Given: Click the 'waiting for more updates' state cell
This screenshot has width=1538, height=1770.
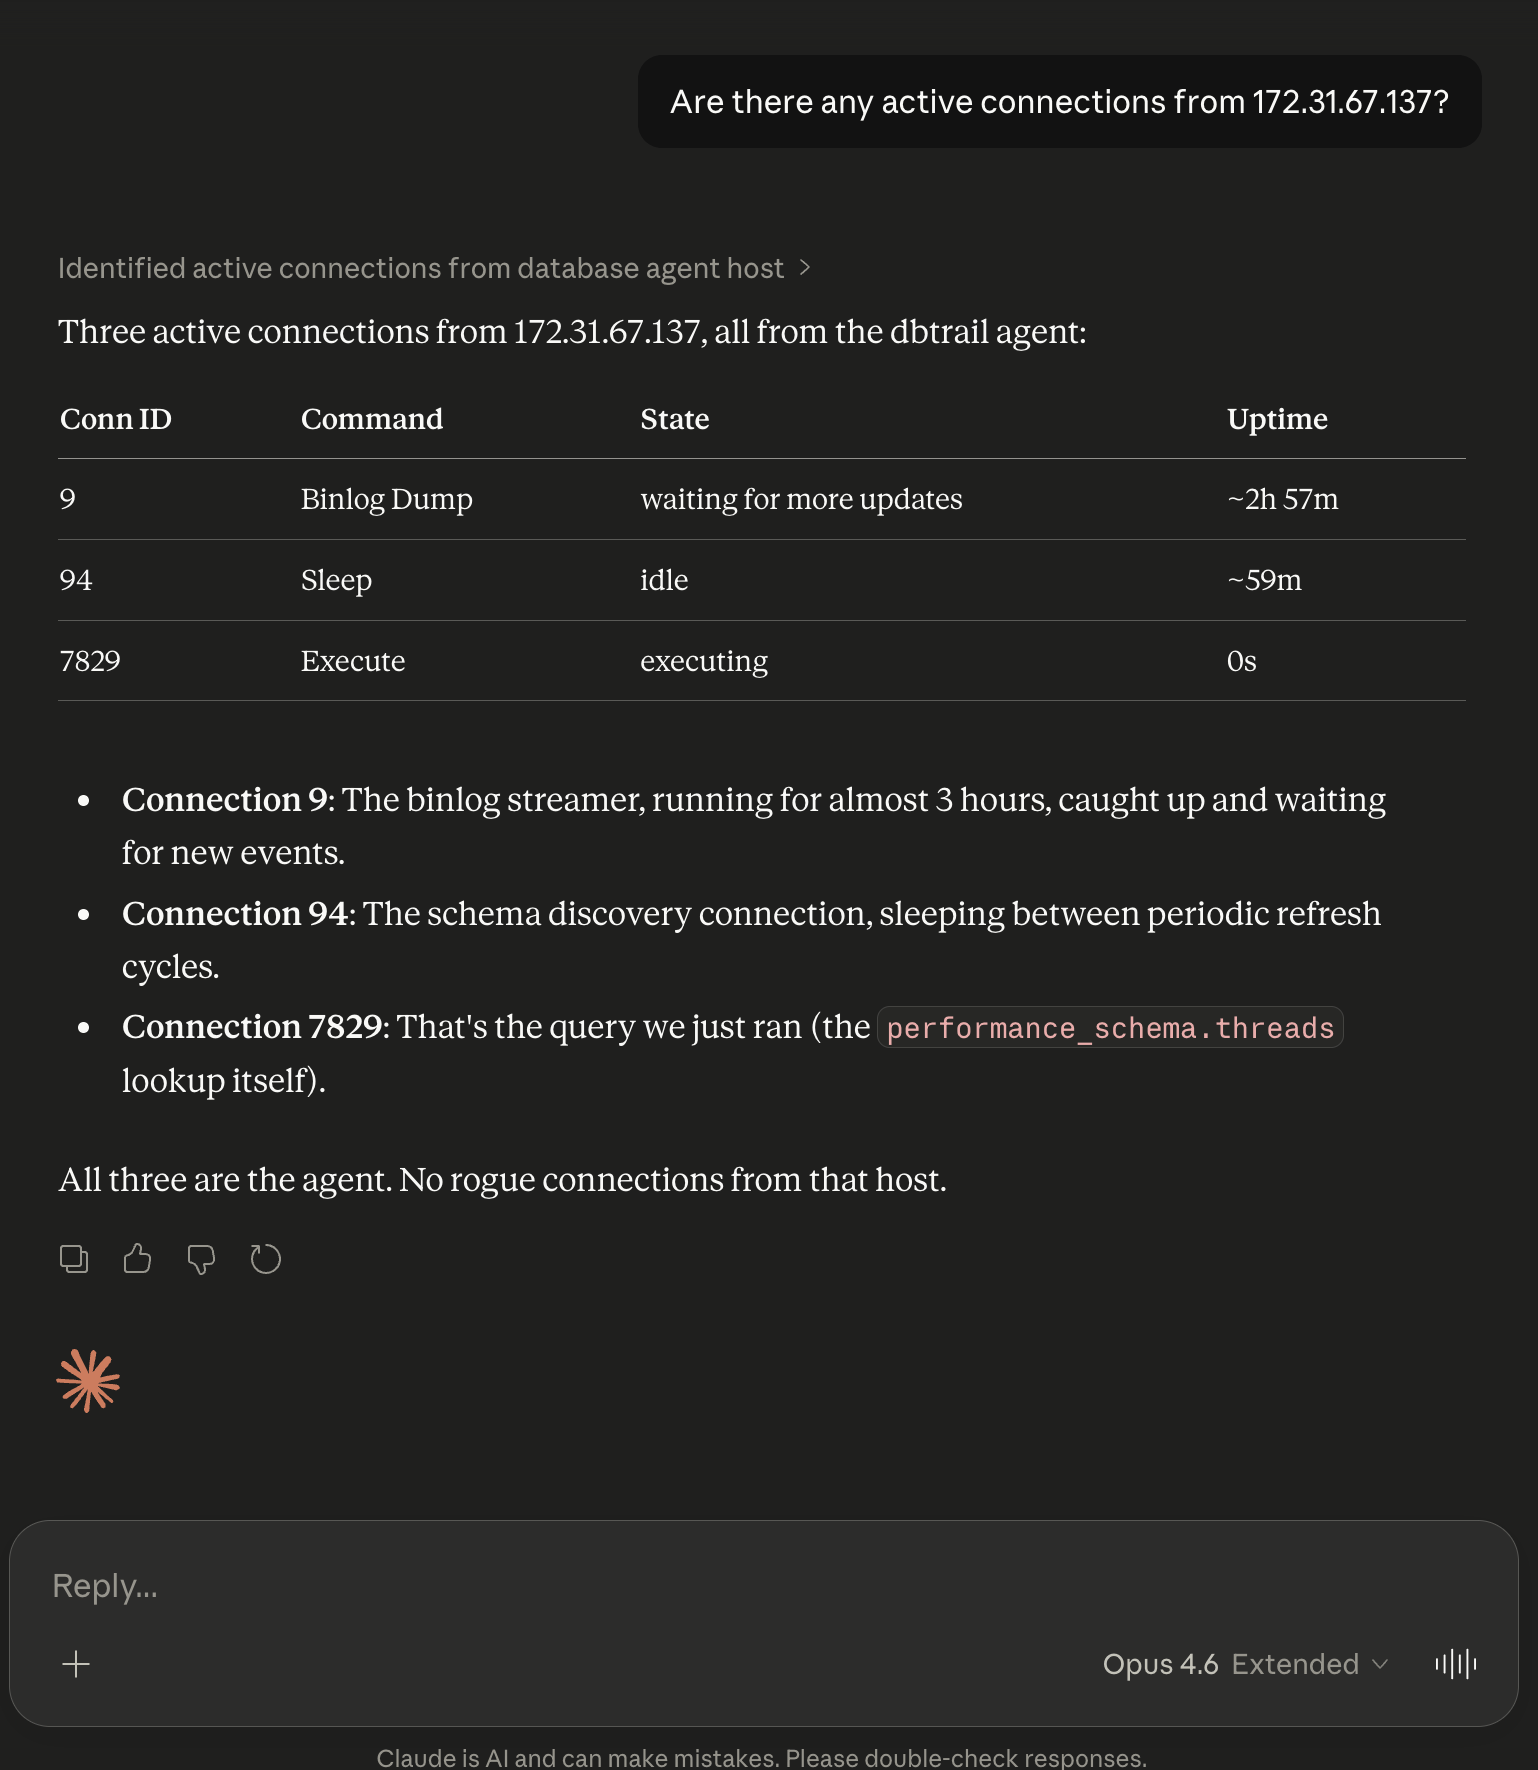Looking at the screenshot, I should pyautogui.click(x=801, y=499).
